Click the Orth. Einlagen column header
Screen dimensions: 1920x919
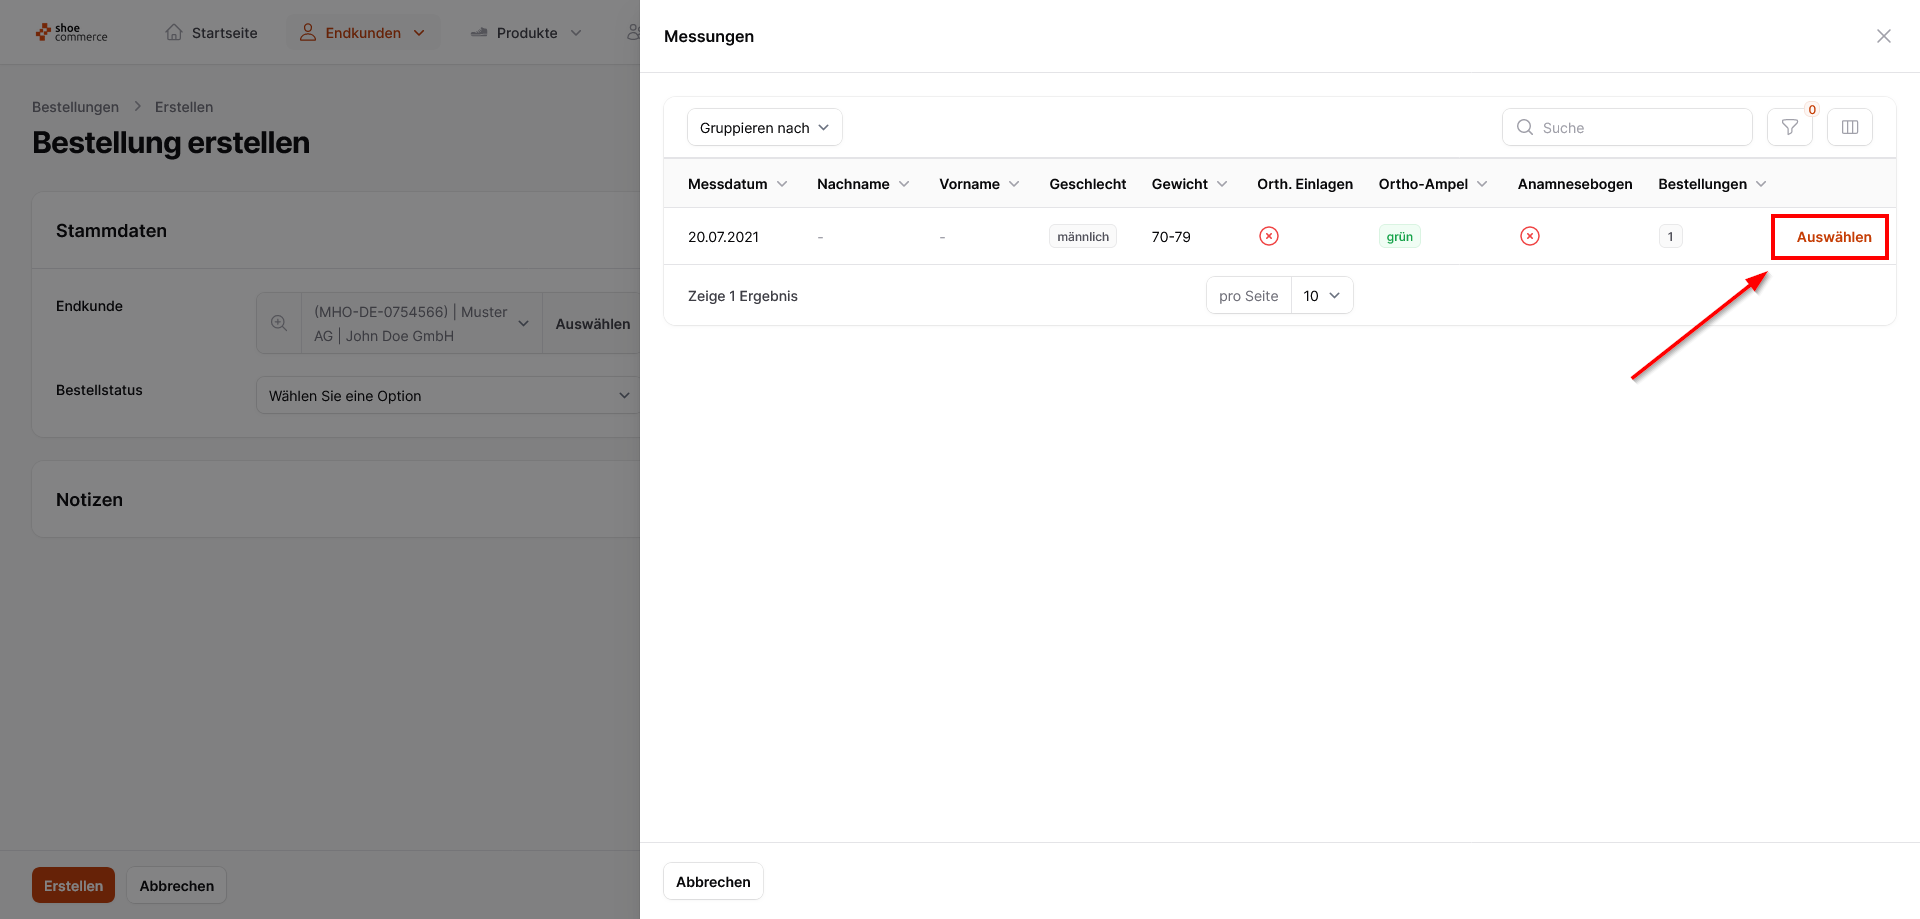coord(1305,184)
